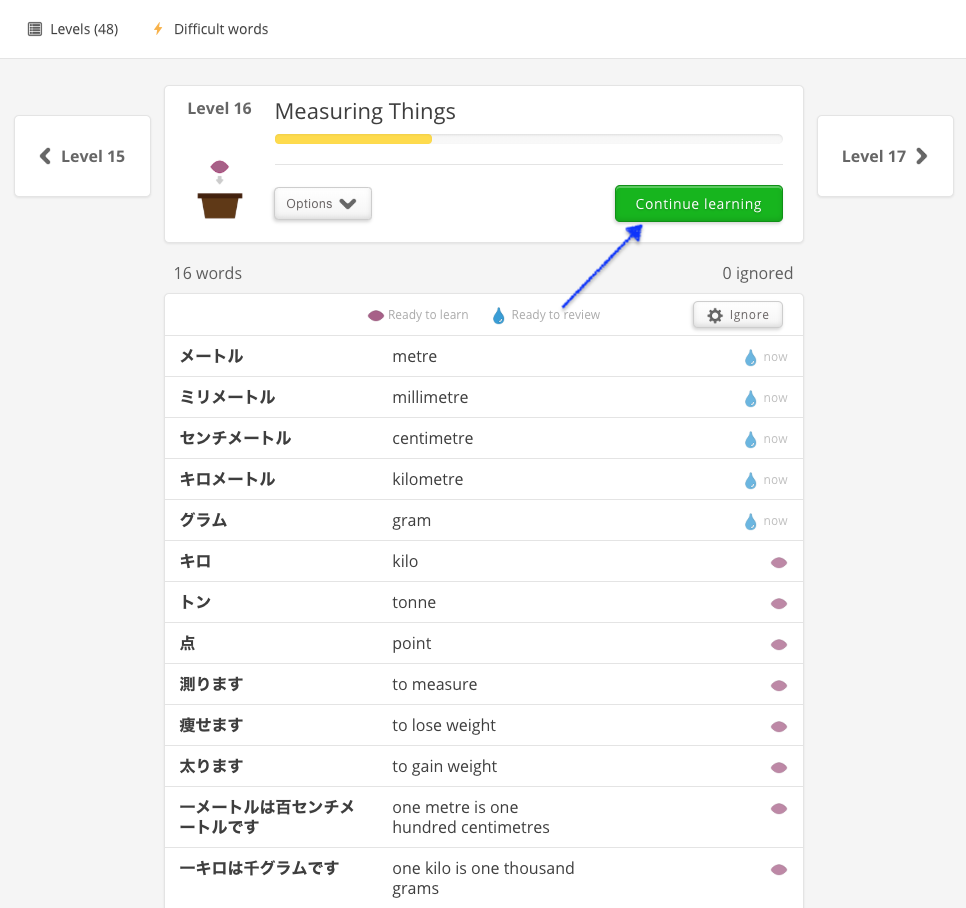966x908 pixels.
Task: Click the word ミリメートル
Action: [x=227, y=397]
